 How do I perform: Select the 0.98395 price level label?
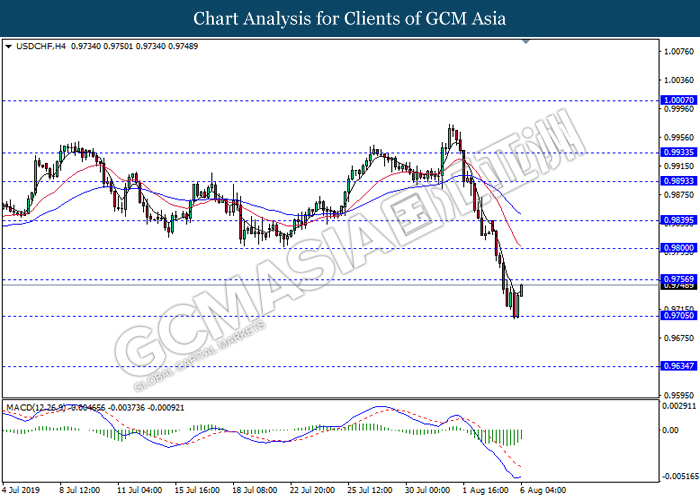[x=679, y=220]
